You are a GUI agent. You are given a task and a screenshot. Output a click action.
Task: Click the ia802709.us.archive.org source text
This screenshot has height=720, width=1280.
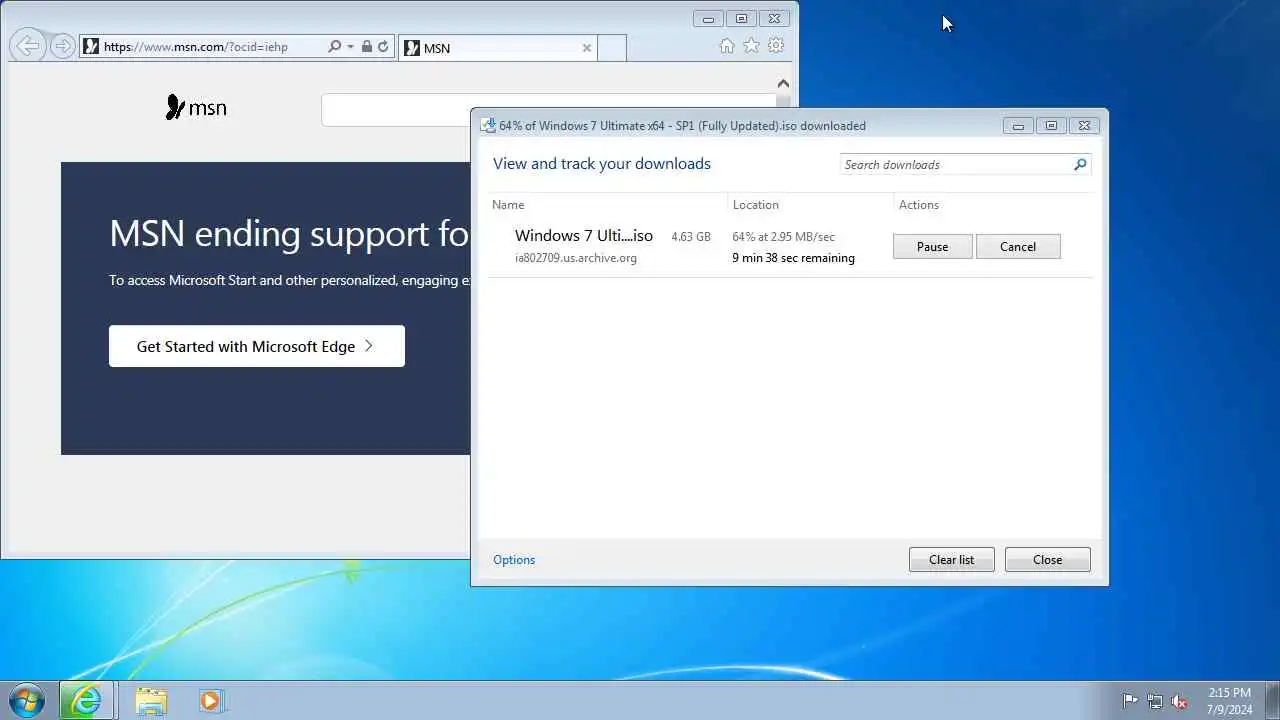click(x=576, y=258)
